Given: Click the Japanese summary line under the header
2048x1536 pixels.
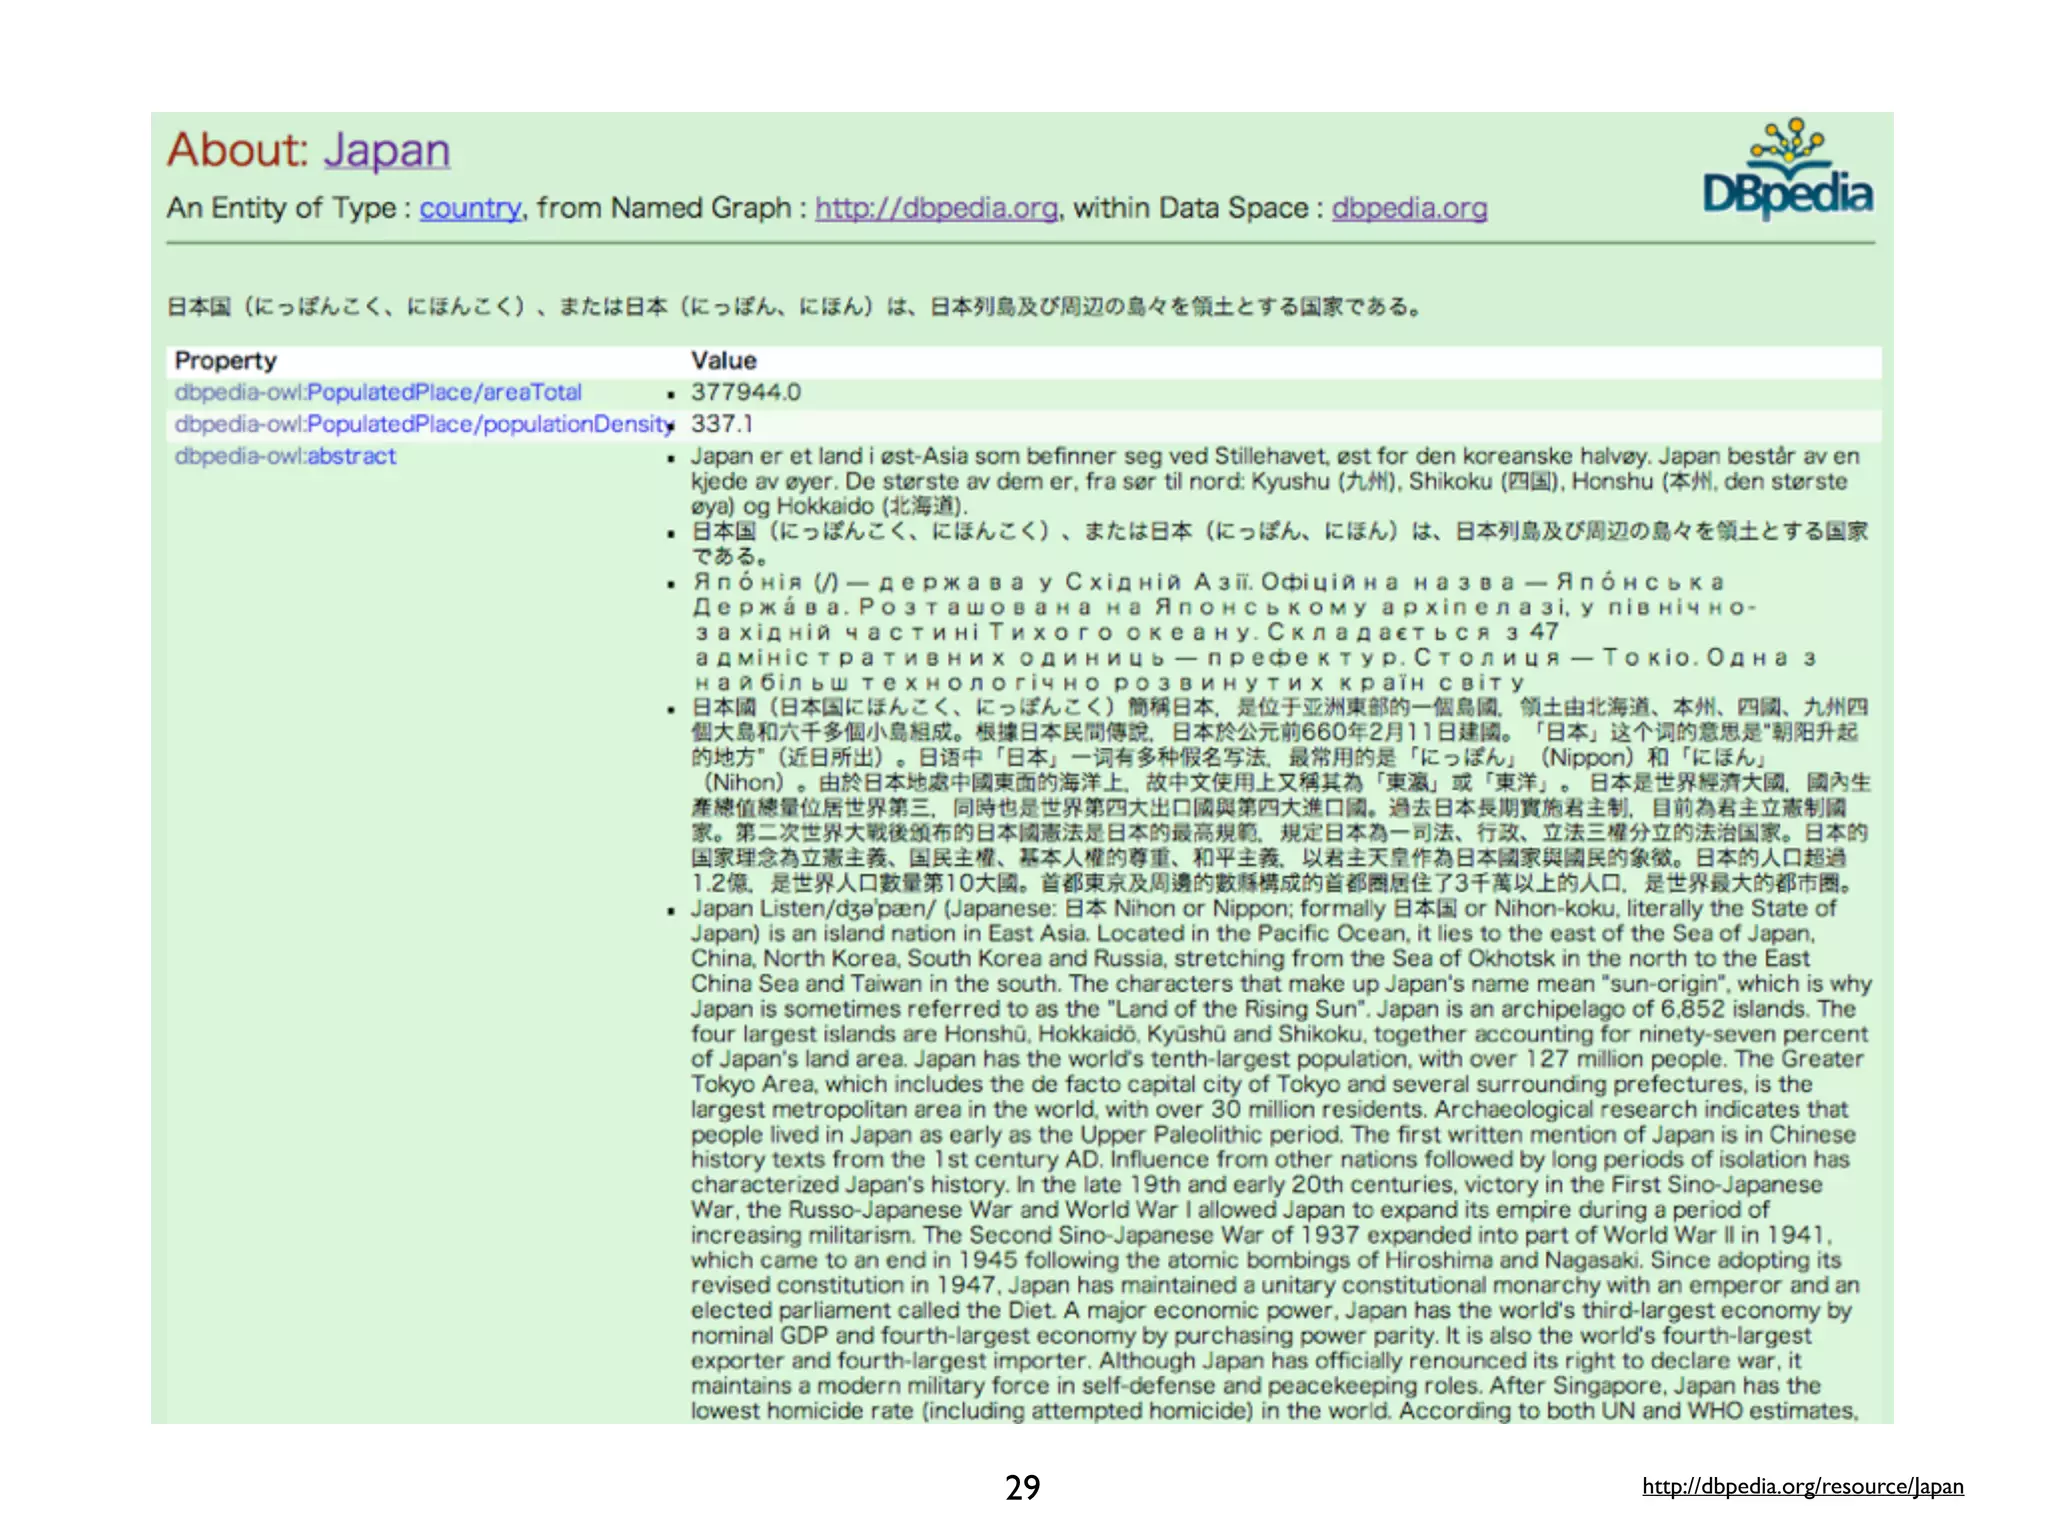Looking at the screenshot, I should [794, 306].
